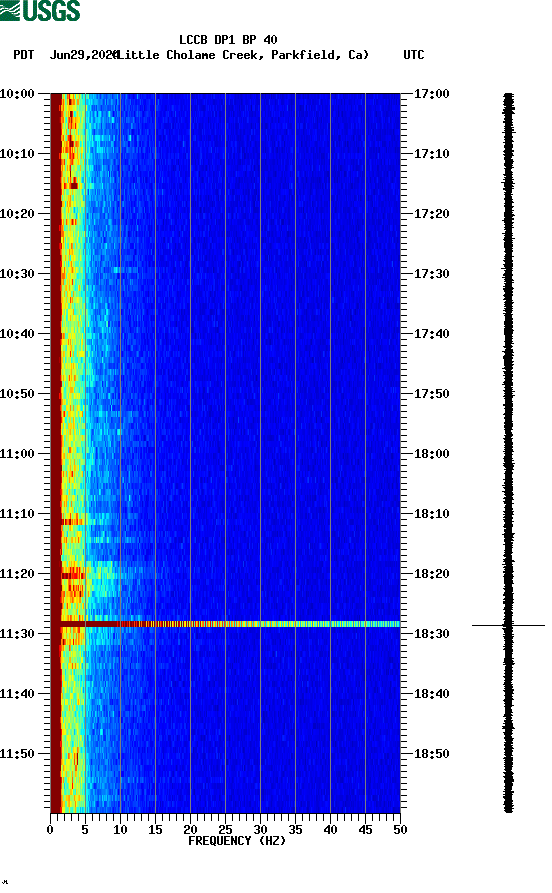Click the 10 Hz frequency tick label
Viewport: 552px width, 893px height.
click(120, 830)
